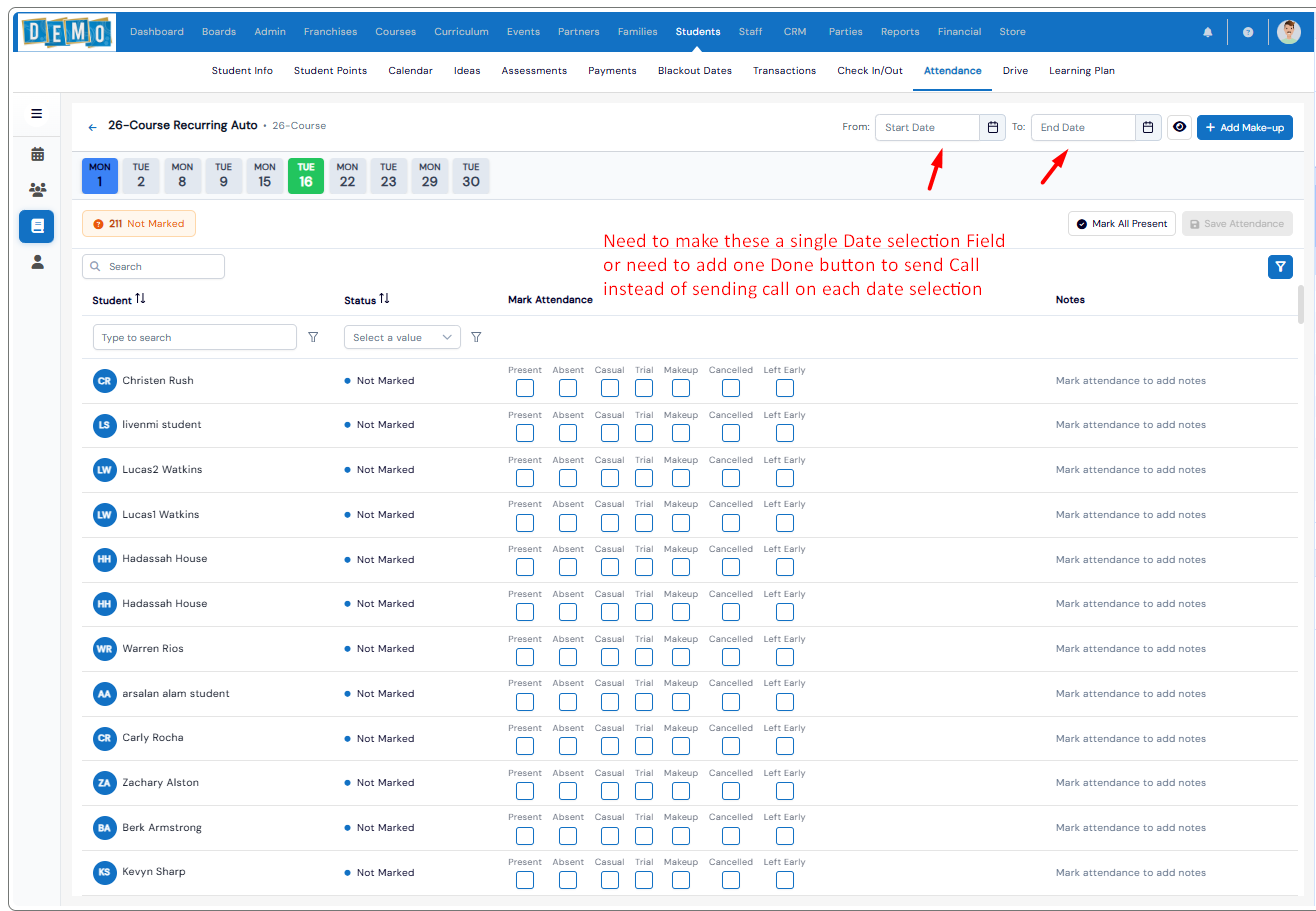
Task: Open the group people icon in sidebar
Action: [x=37, y=190]
